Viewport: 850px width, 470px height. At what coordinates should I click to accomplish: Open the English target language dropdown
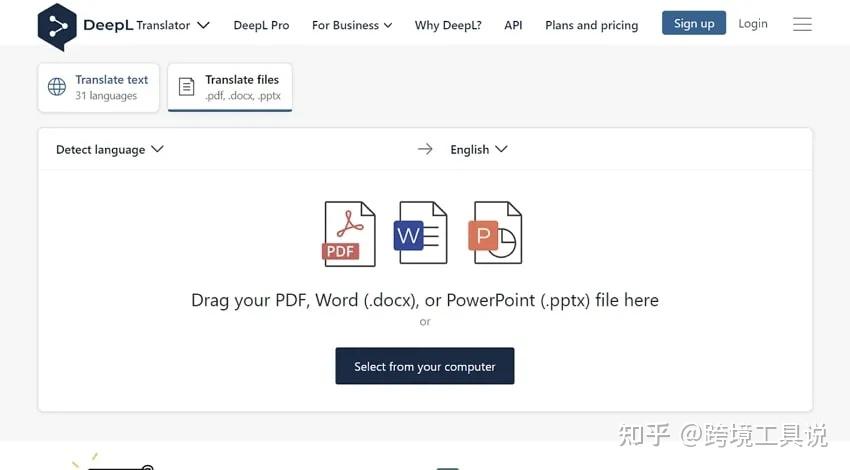pos(479,150)
